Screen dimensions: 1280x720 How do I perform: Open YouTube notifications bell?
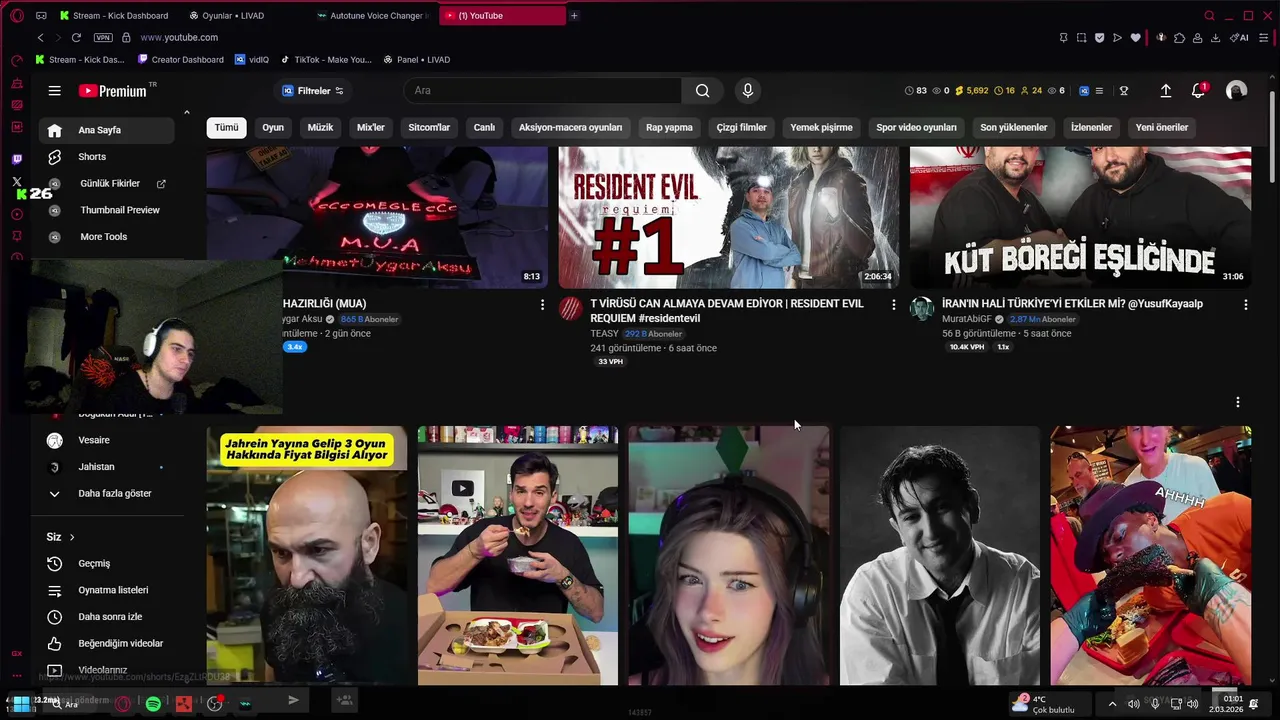(x=1198, y=91)
